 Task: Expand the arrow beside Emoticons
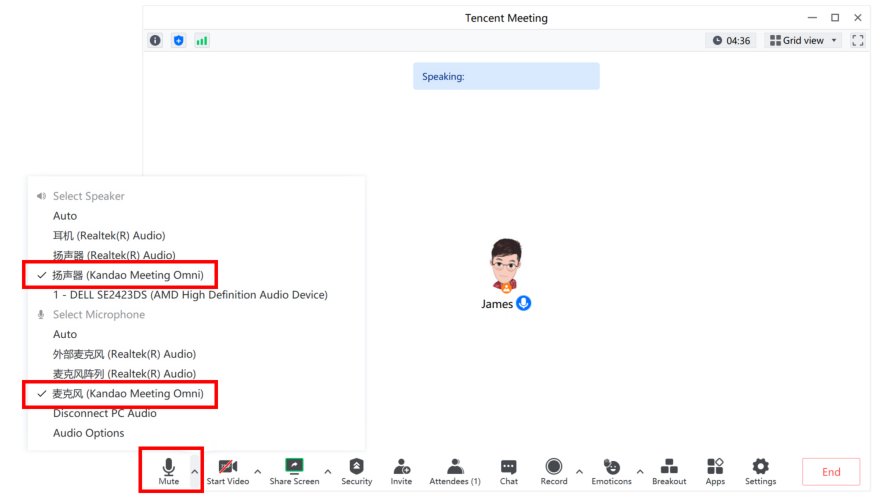coord(640,471)
